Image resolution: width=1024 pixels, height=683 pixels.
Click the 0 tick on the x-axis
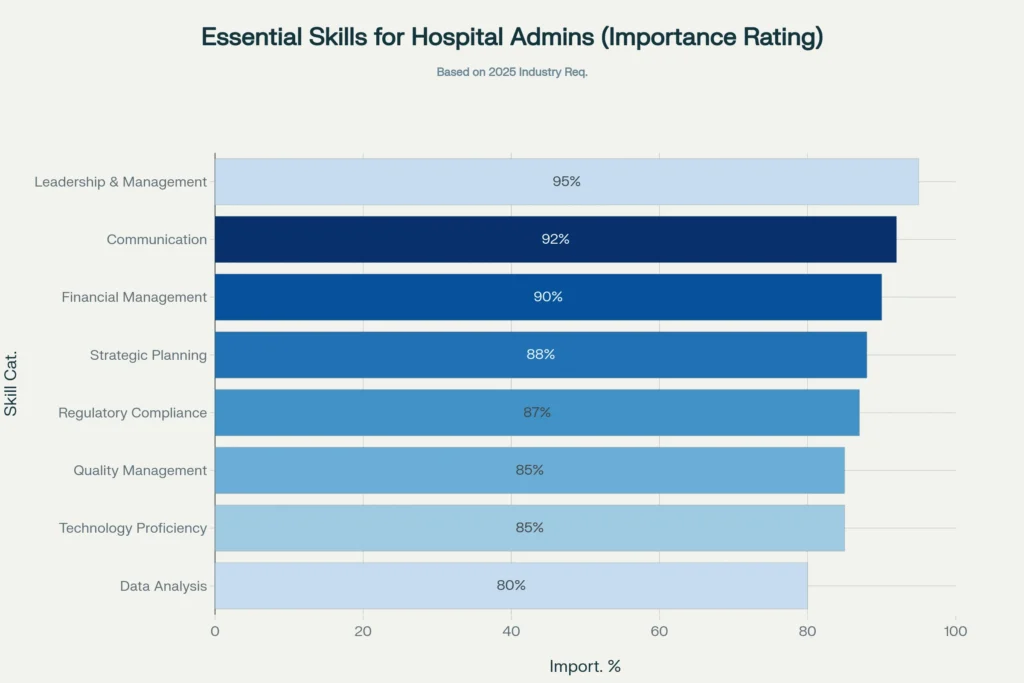tap(215, 632)
